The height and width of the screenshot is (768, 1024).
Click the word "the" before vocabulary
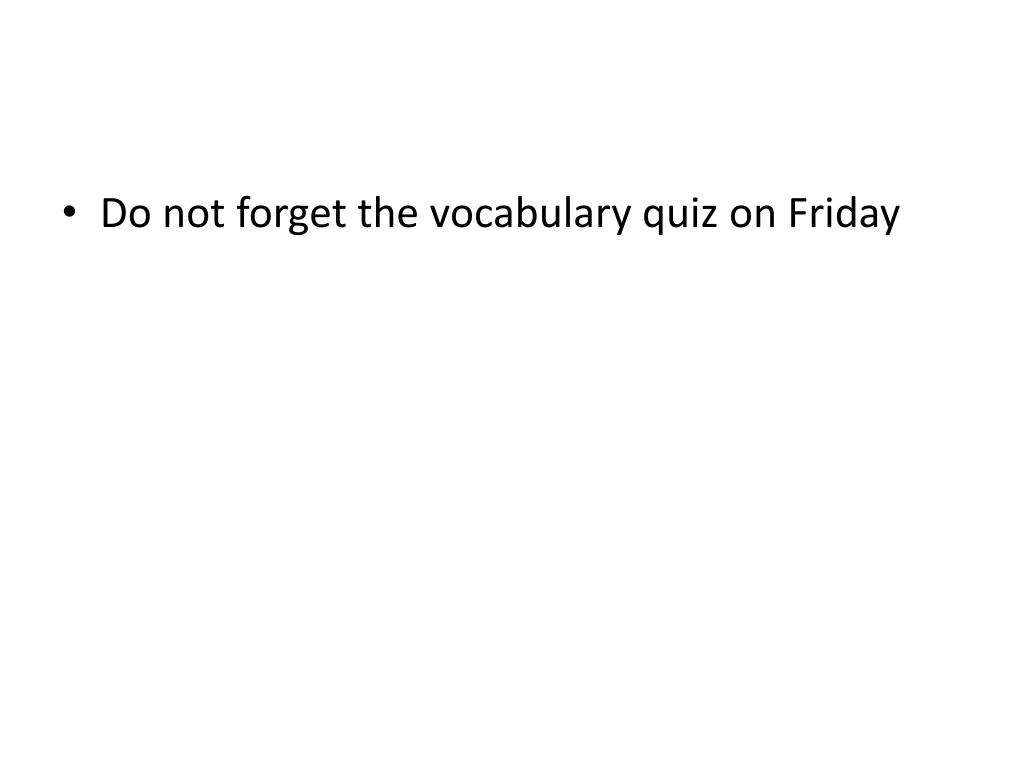tap(388, 212)
